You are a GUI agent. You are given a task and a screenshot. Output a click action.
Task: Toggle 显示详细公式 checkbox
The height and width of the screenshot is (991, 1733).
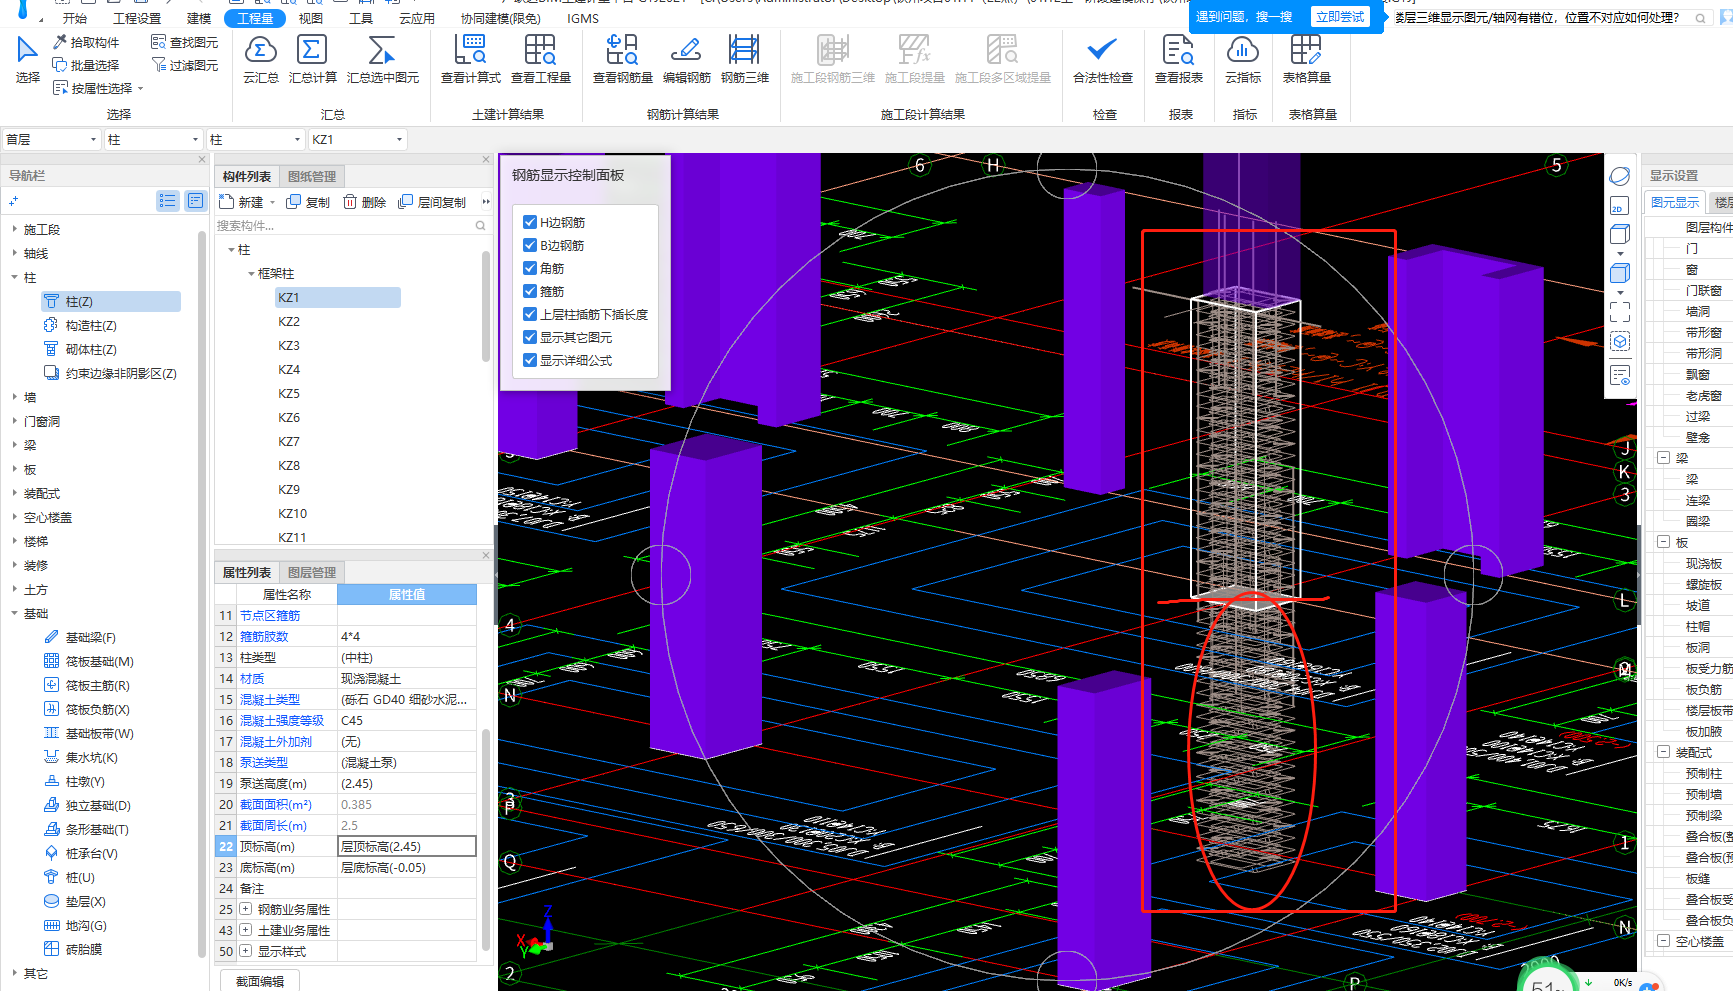(x=530, y=360)
